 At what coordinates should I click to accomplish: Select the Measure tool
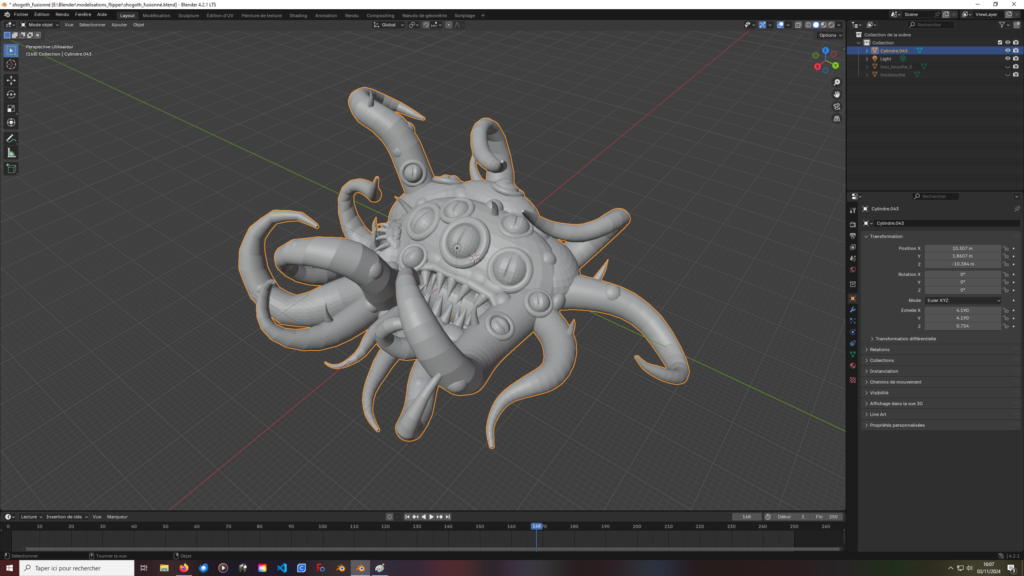[11, 153]
